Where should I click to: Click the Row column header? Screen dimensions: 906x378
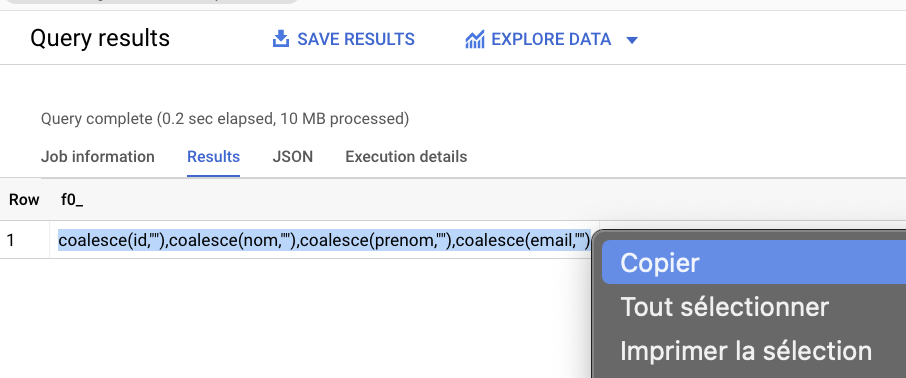(x=24, y=200)
